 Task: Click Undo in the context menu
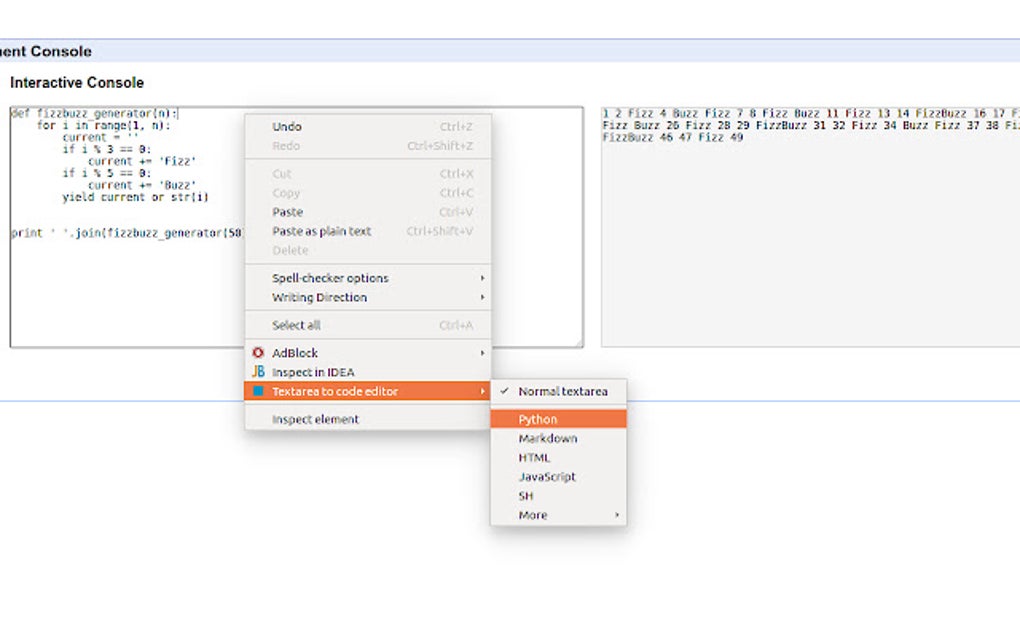[286, 126]
